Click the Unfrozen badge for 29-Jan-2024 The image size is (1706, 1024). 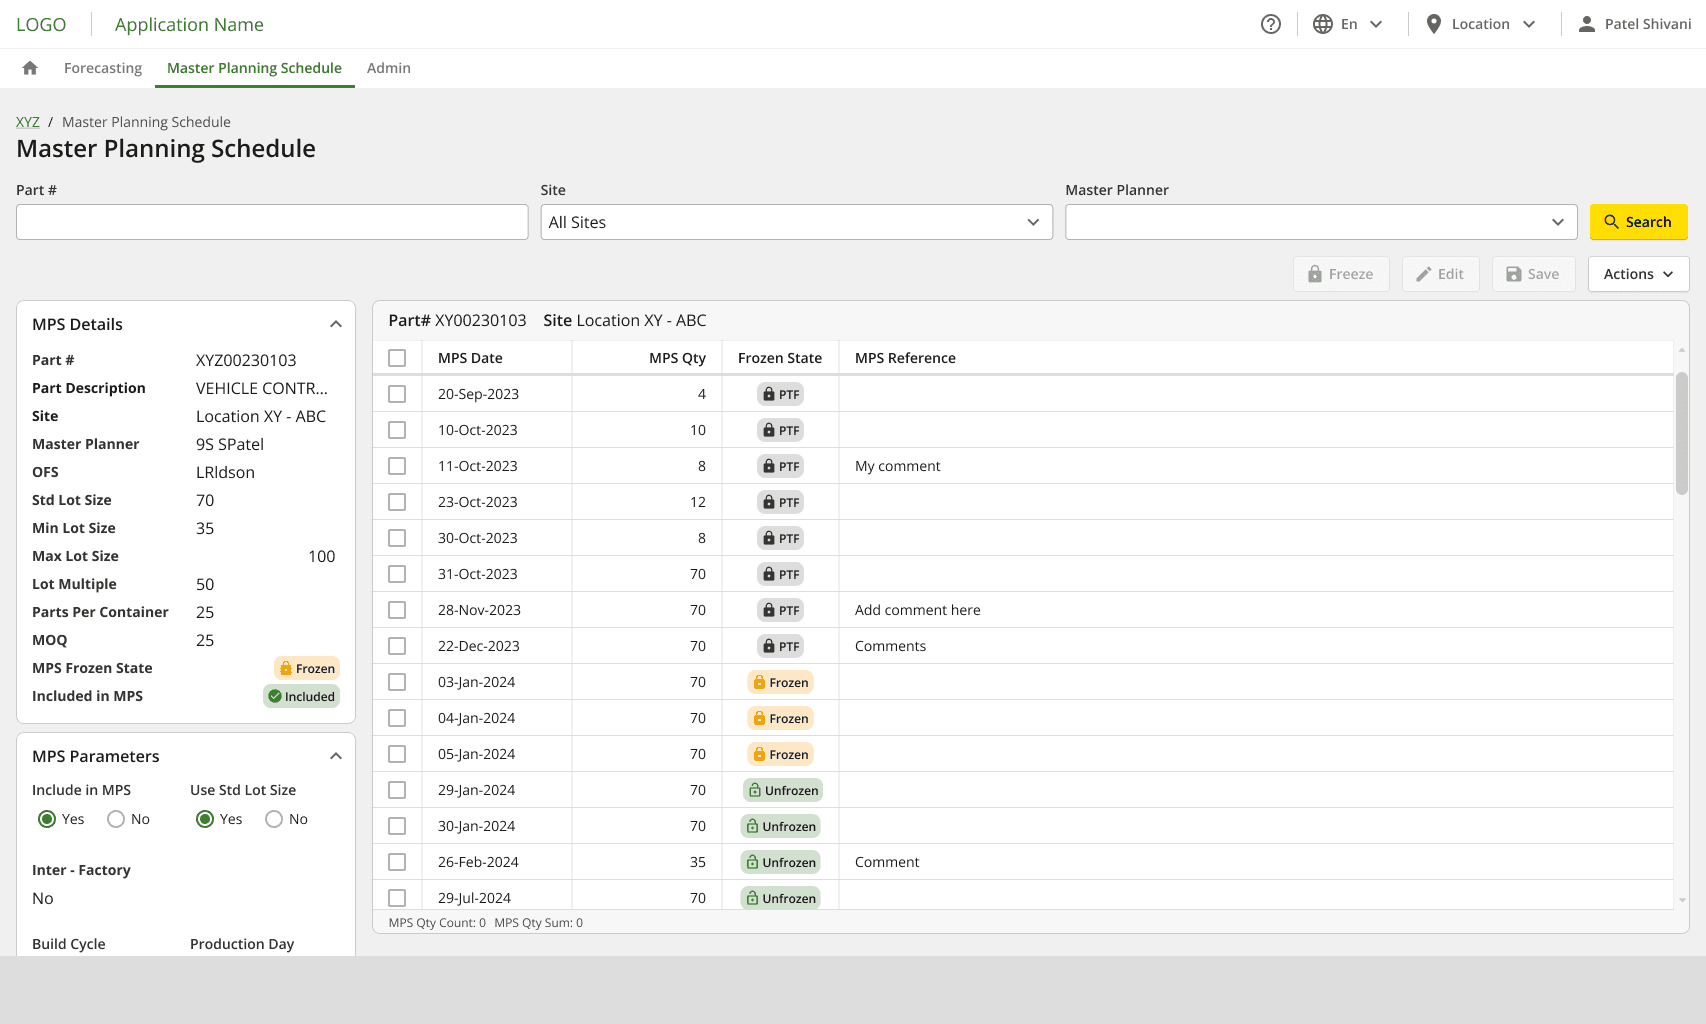[783, 790]
